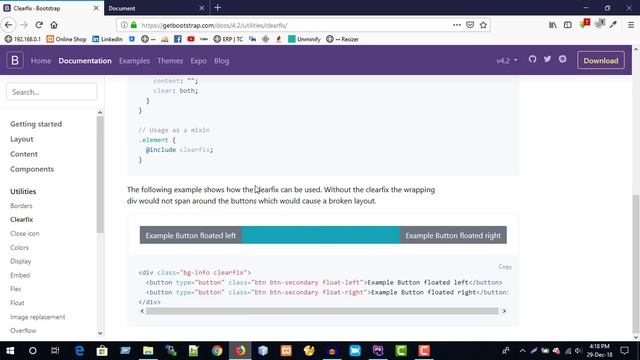Open Task View on taskbar

pyautogui.click(x=55, y=351)
